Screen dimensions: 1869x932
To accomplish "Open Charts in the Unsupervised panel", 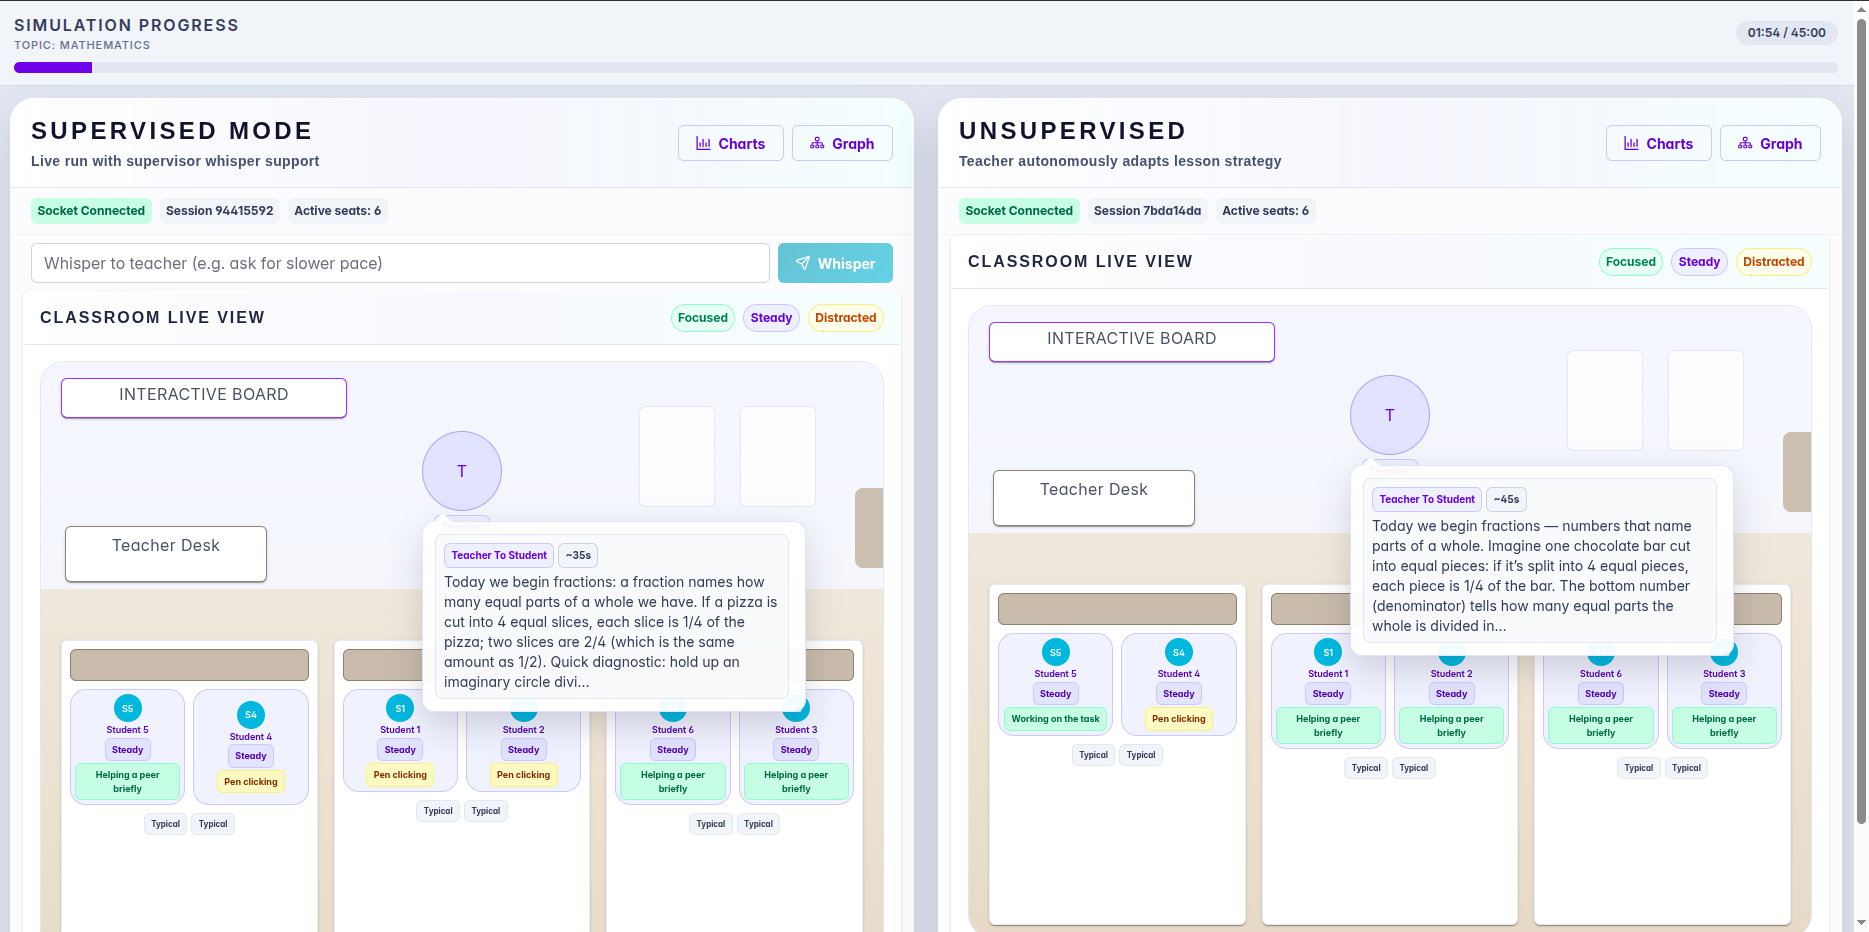I will pos(1658,143).
